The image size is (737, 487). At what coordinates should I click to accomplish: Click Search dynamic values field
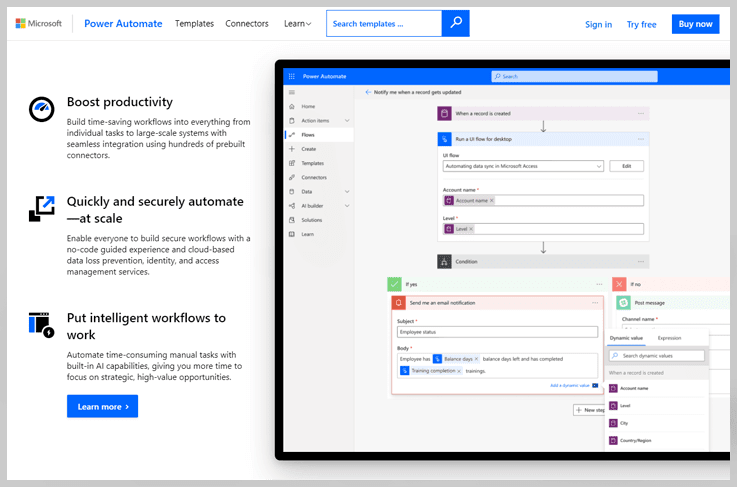click(657, 356)
